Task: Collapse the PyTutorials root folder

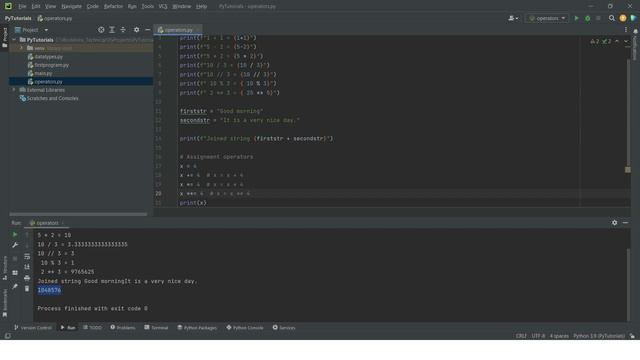Action: (x=14, y=40)
